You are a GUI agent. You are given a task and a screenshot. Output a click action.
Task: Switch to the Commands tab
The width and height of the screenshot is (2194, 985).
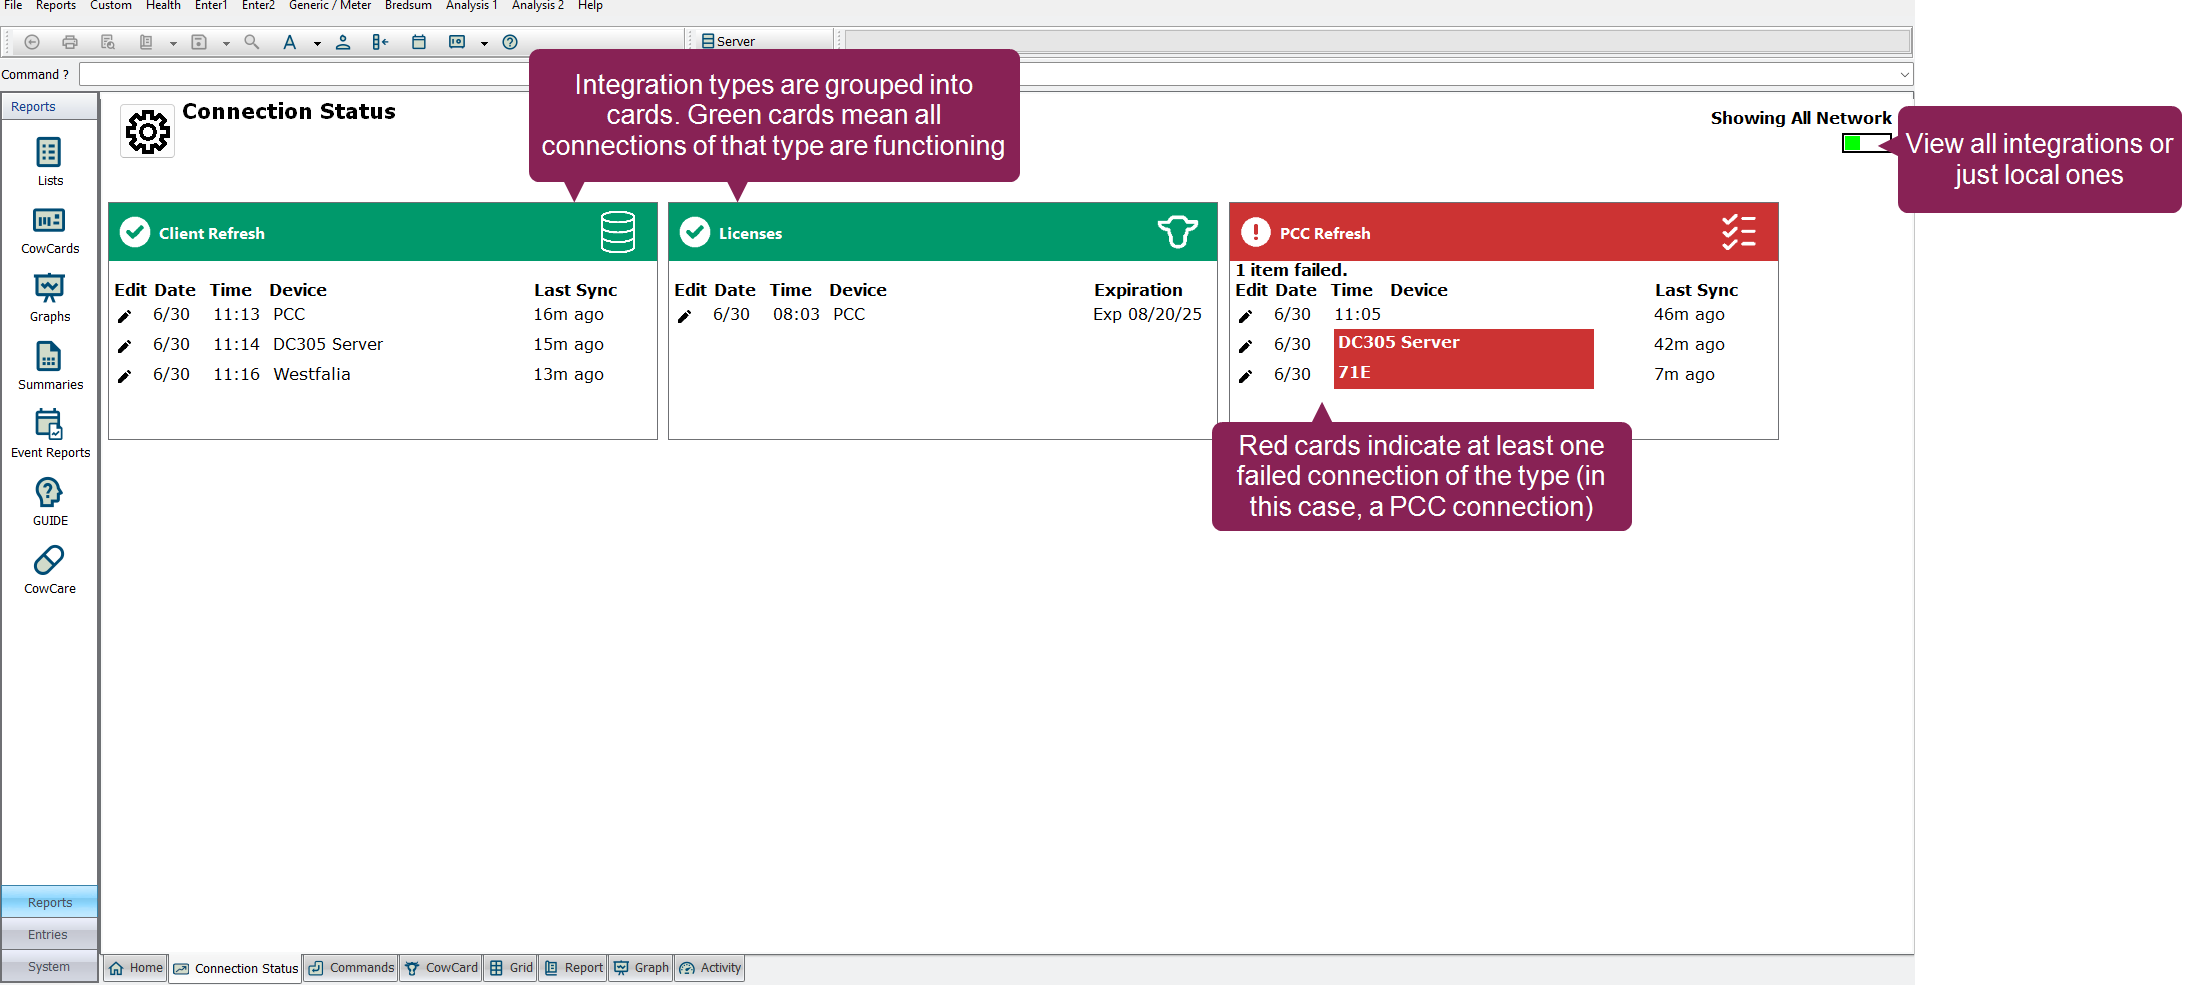tap(351, 968)
